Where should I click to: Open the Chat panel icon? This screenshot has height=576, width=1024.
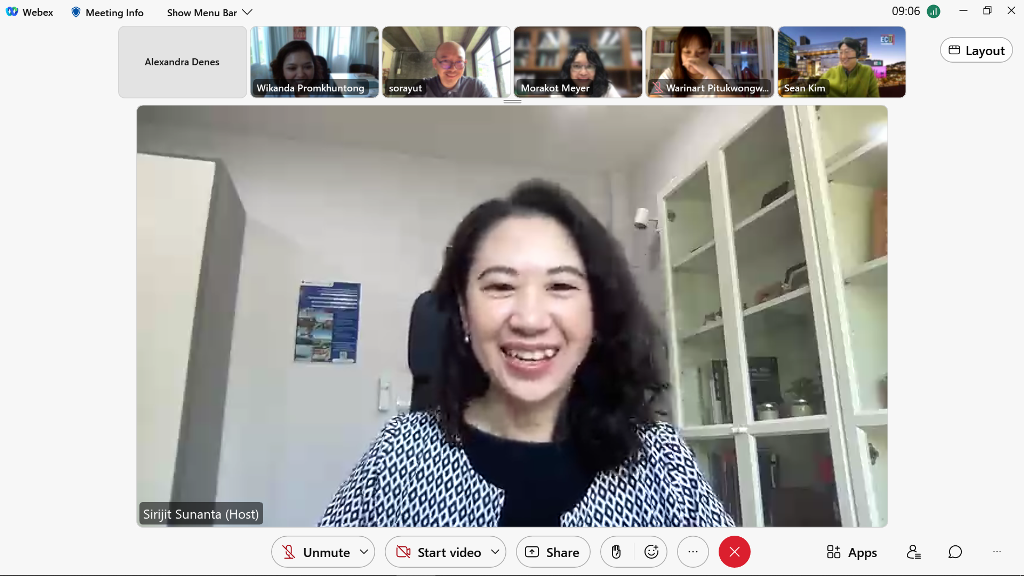[x=955, y=552]
